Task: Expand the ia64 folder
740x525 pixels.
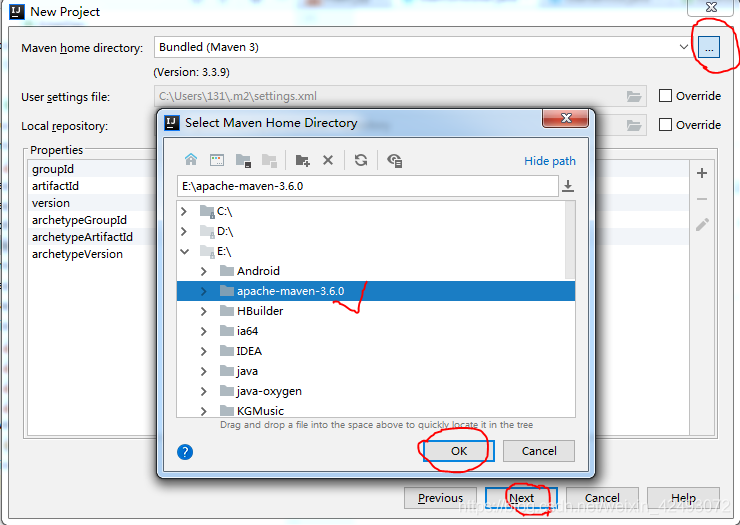Action: (203, 331)
